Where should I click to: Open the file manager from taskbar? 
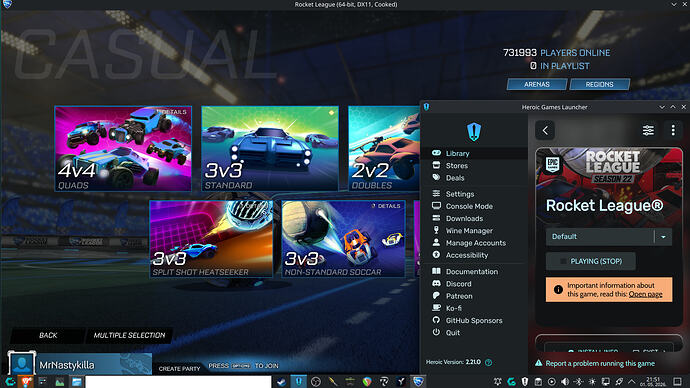coord(77,381)
